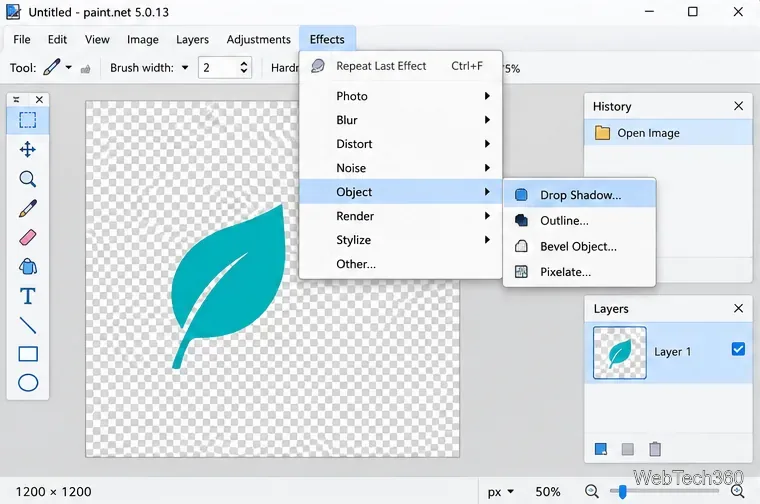760x504 pixels.
Task: Open the Image menu
Action: click(142, 39)
